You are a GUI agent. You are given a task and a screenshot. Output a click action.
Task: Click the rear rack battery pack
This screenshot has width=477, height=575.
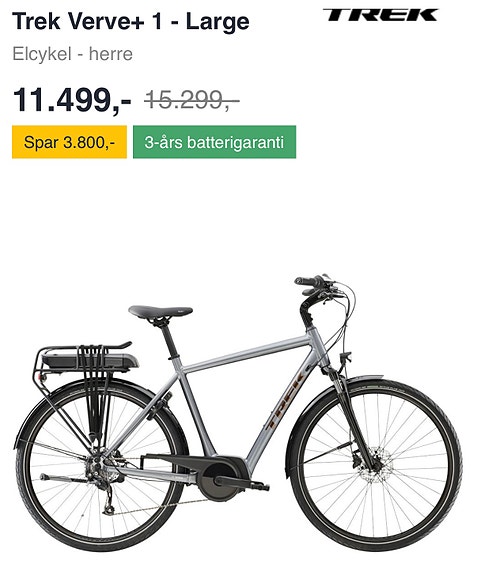click(x=90, y=360)
